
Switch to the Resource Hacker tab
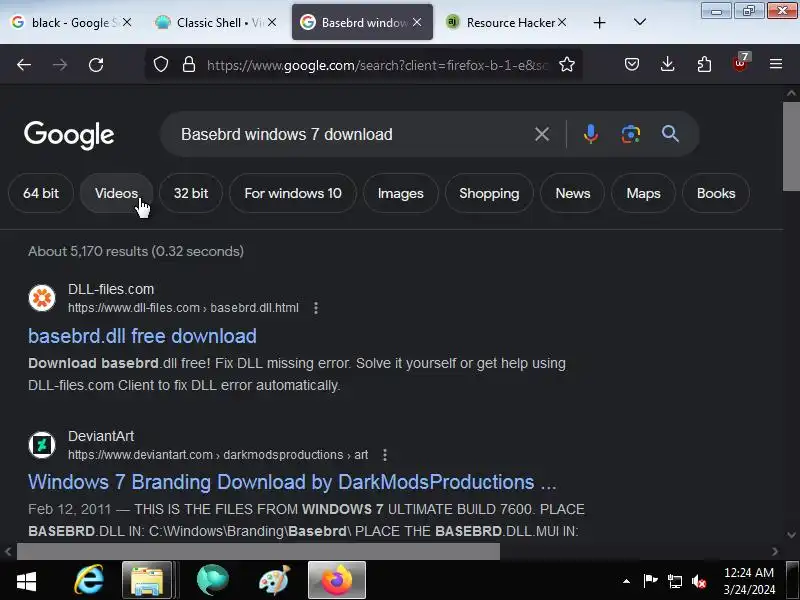coord(505,22)
